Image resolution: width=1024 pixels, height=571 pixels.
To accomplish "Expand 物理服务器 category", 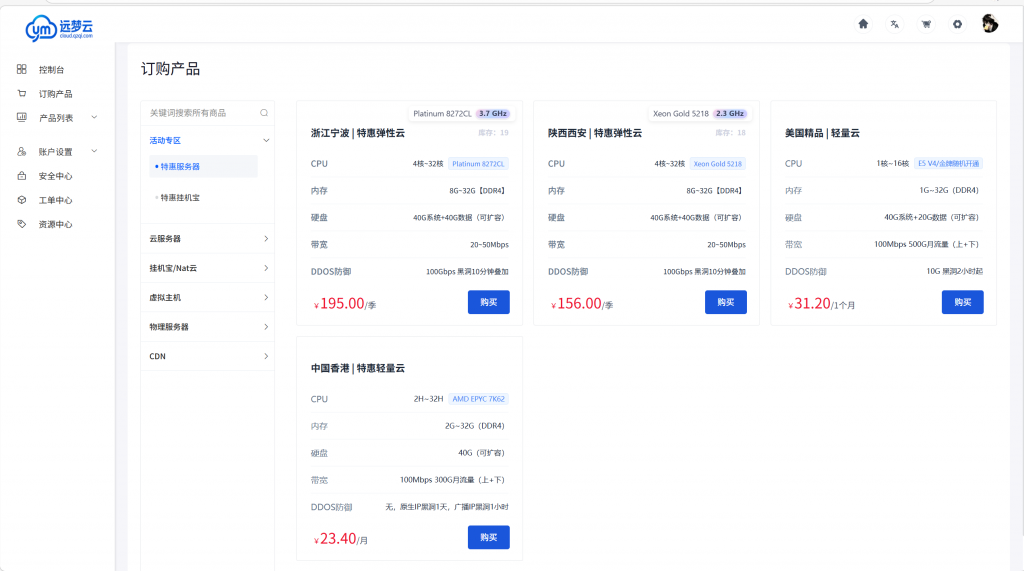I will tap(208, 327).
